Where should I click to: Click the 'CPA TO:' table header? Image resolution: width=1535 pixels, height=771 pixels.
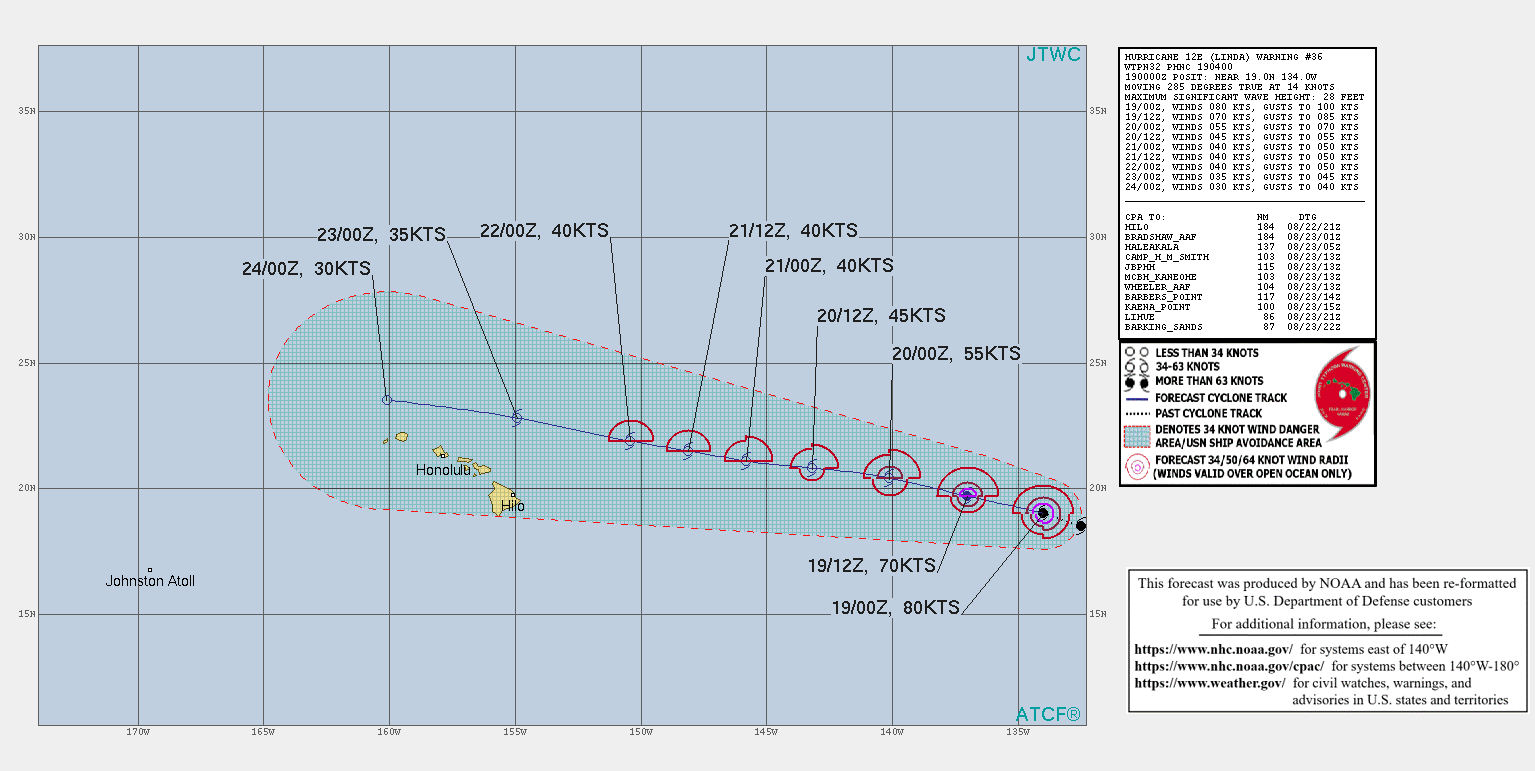pyautogui.click(x=1145, y=216)
